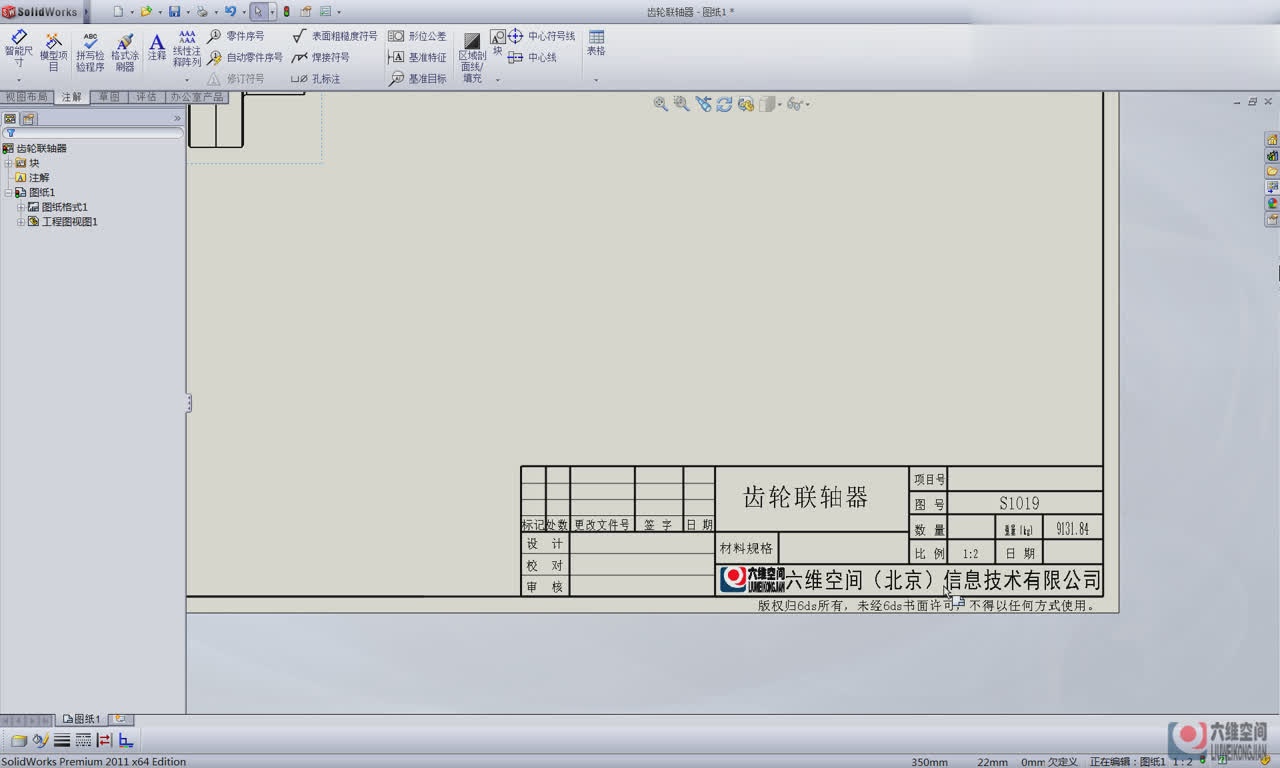Click the Line Color icon at bottom

click(41, 741)
